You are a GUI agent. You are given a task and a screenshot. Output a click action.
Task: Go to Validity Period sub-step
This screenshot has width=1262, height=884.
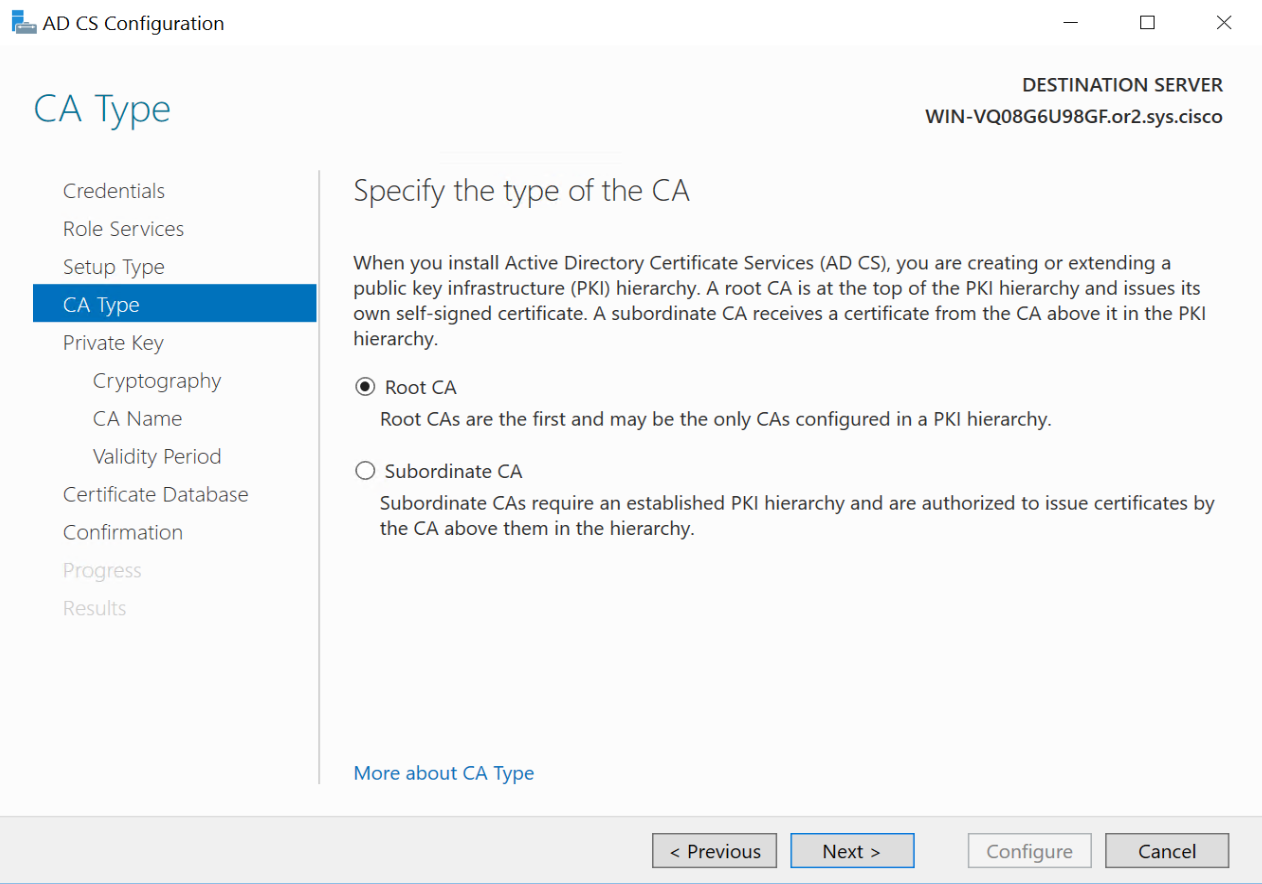pos(157,457)
